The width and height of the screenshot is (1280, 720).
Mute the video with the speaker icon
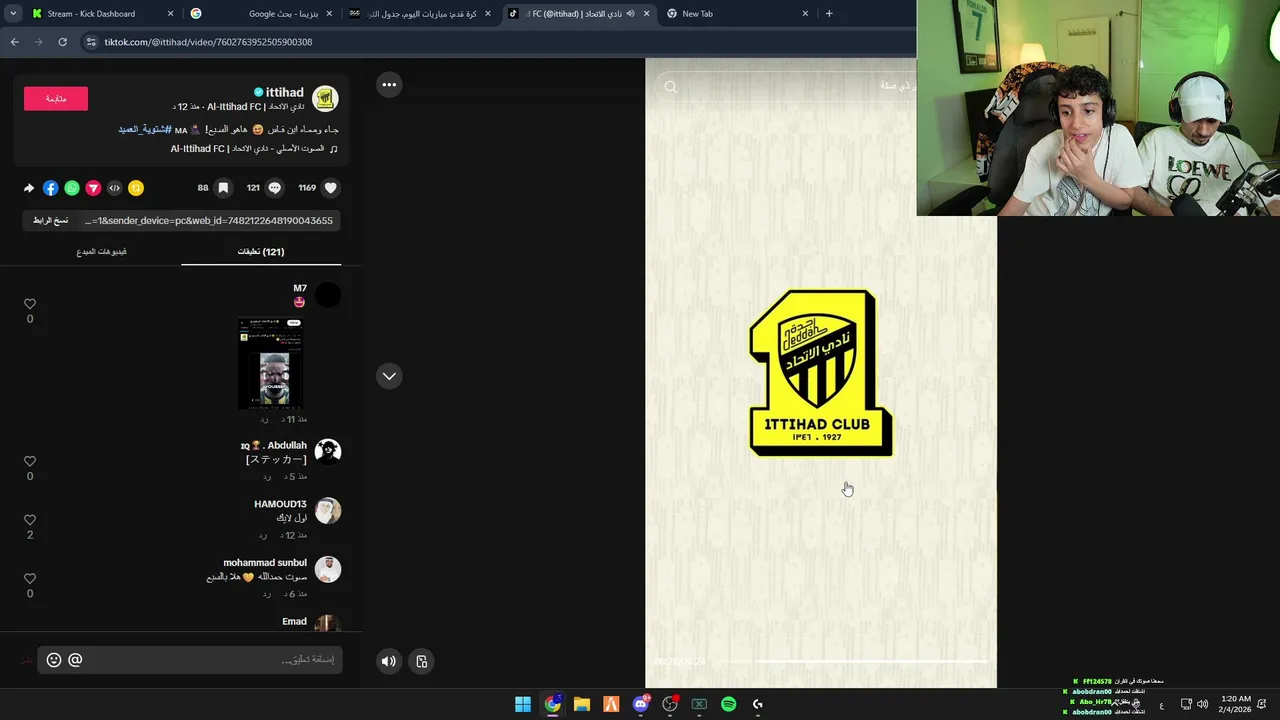(x=389, y=661)
